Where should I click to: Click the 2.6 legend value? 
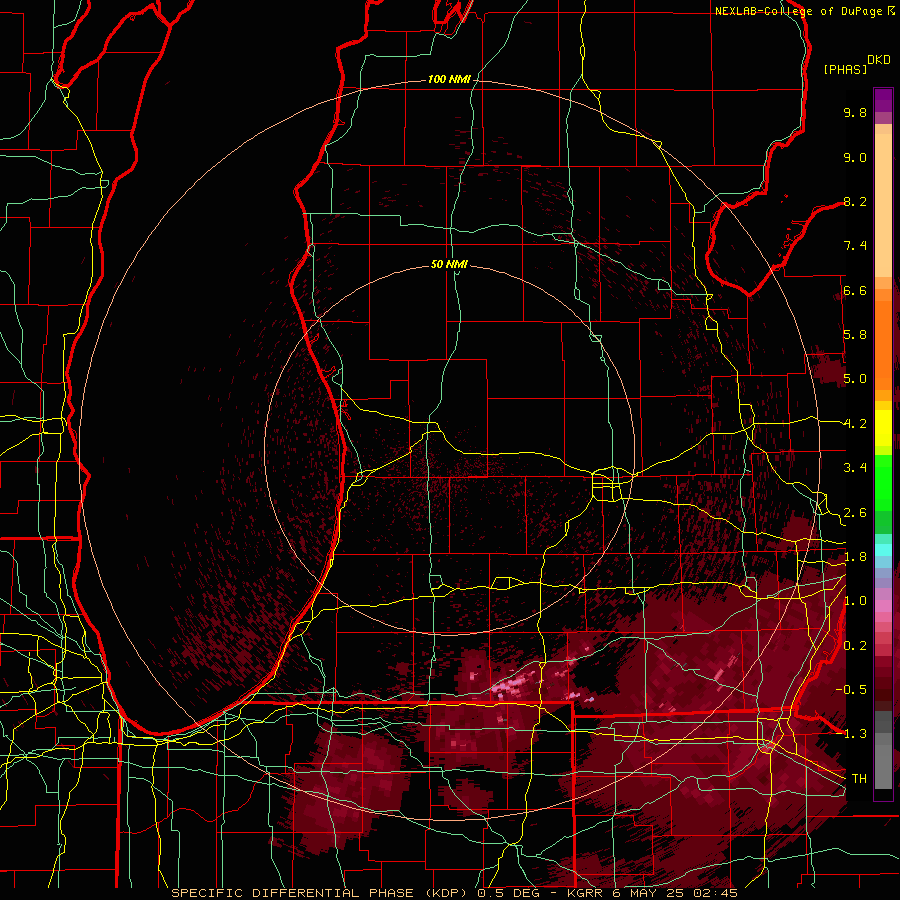[x=855, y=513]
